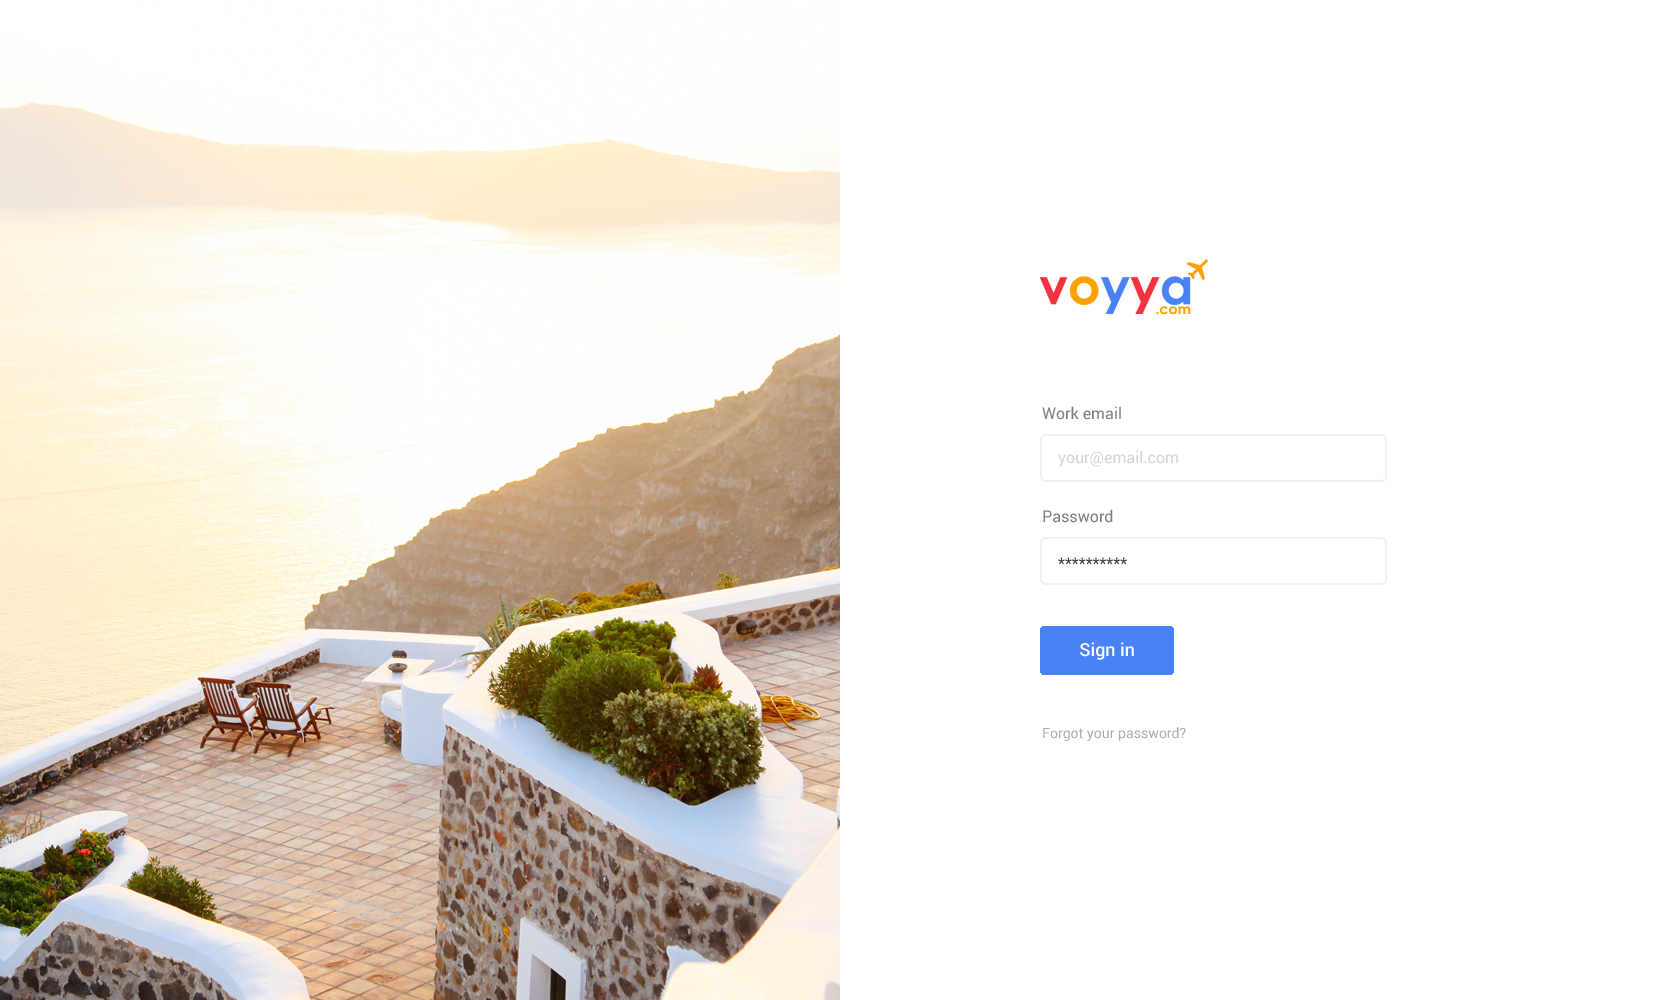Focus the Password input field
The width and height of the screenshot is (1680, 1000).
pos(1213,561)
